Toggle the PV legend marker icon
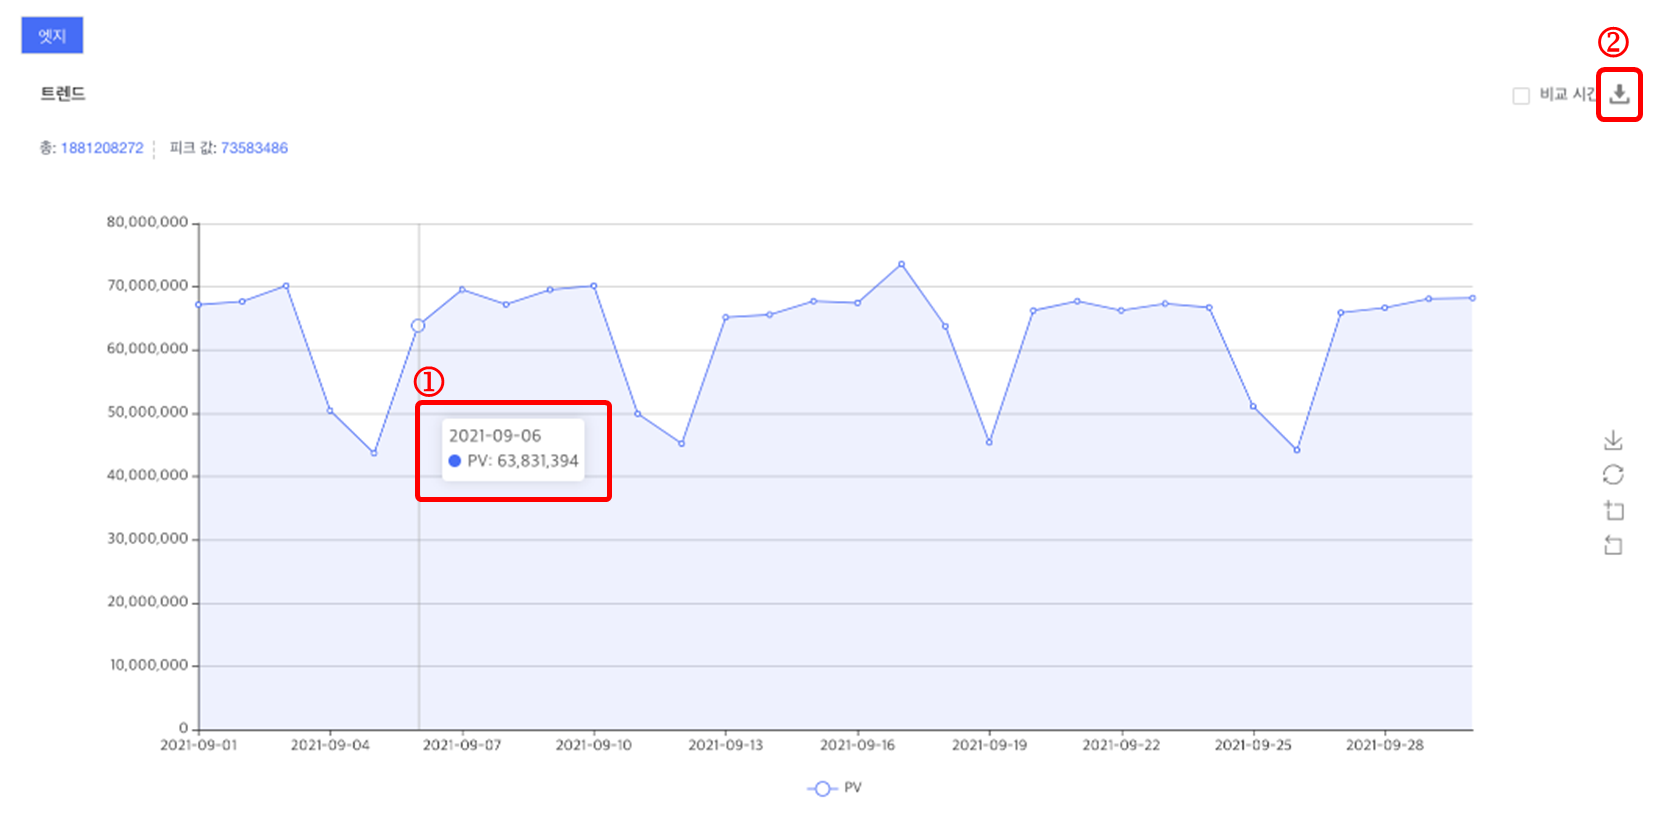 [x=821, y=788]
